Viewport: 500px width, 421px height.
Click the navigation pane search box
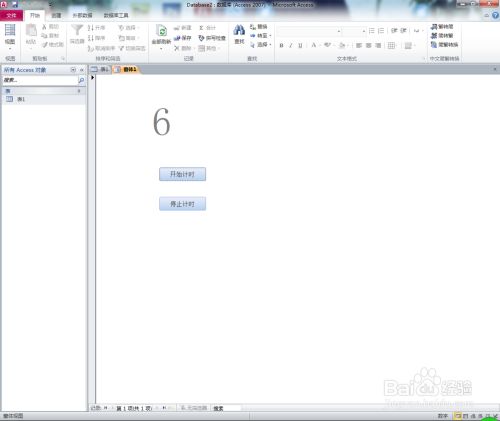39,80
